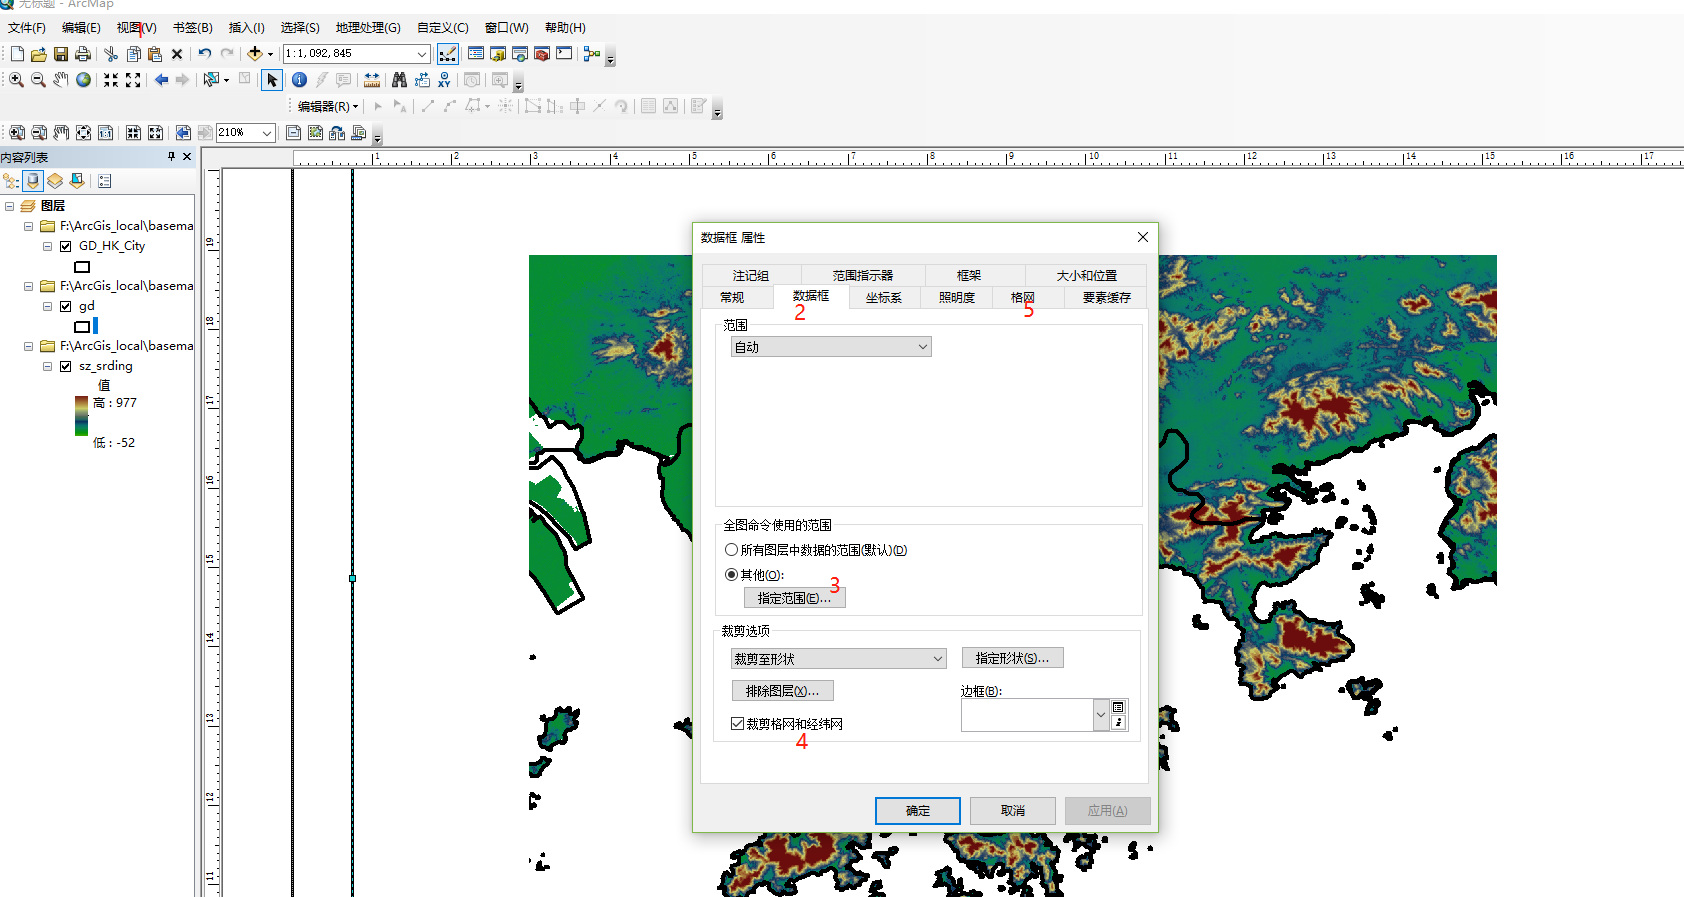Select the Zoom In magnifier tool
Image resolution: width=1684 pixels, height=897 pixels.
[17, 80]
